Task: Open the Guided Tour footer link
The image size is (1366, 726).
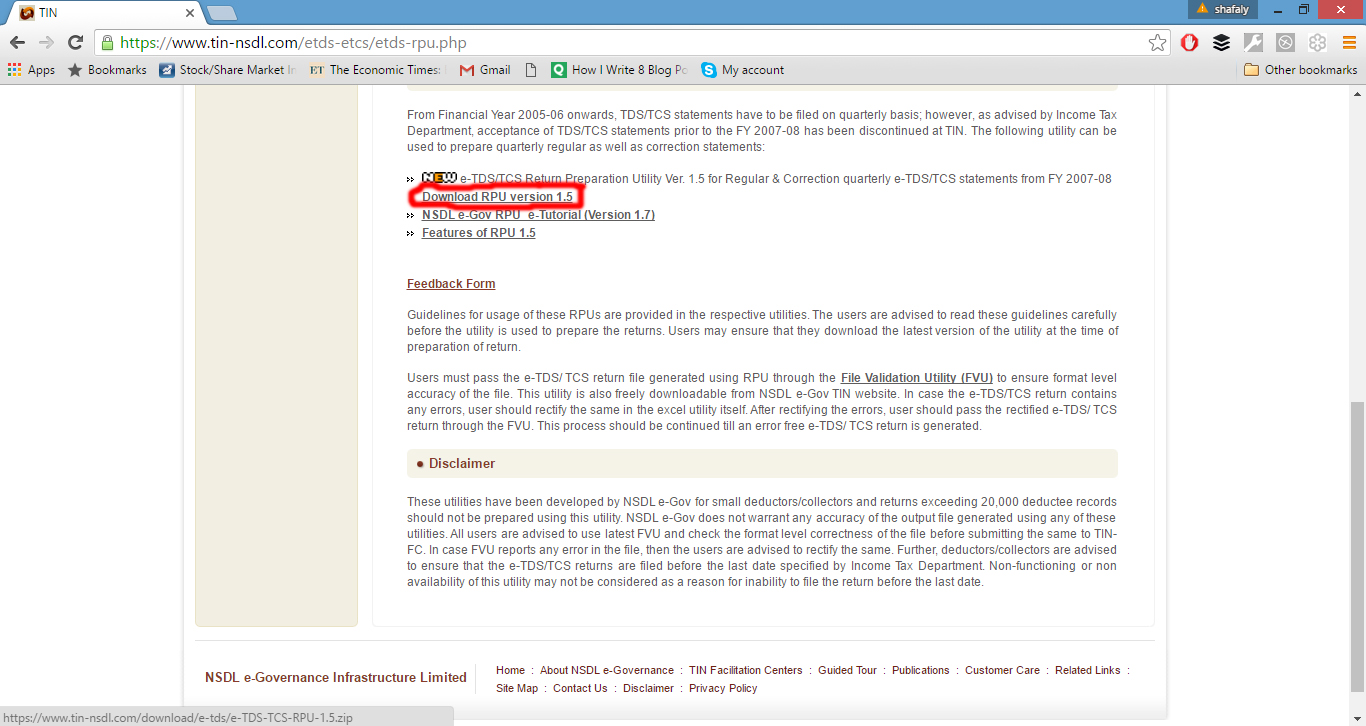Action: pyautogui.click(x=847, y=670)
